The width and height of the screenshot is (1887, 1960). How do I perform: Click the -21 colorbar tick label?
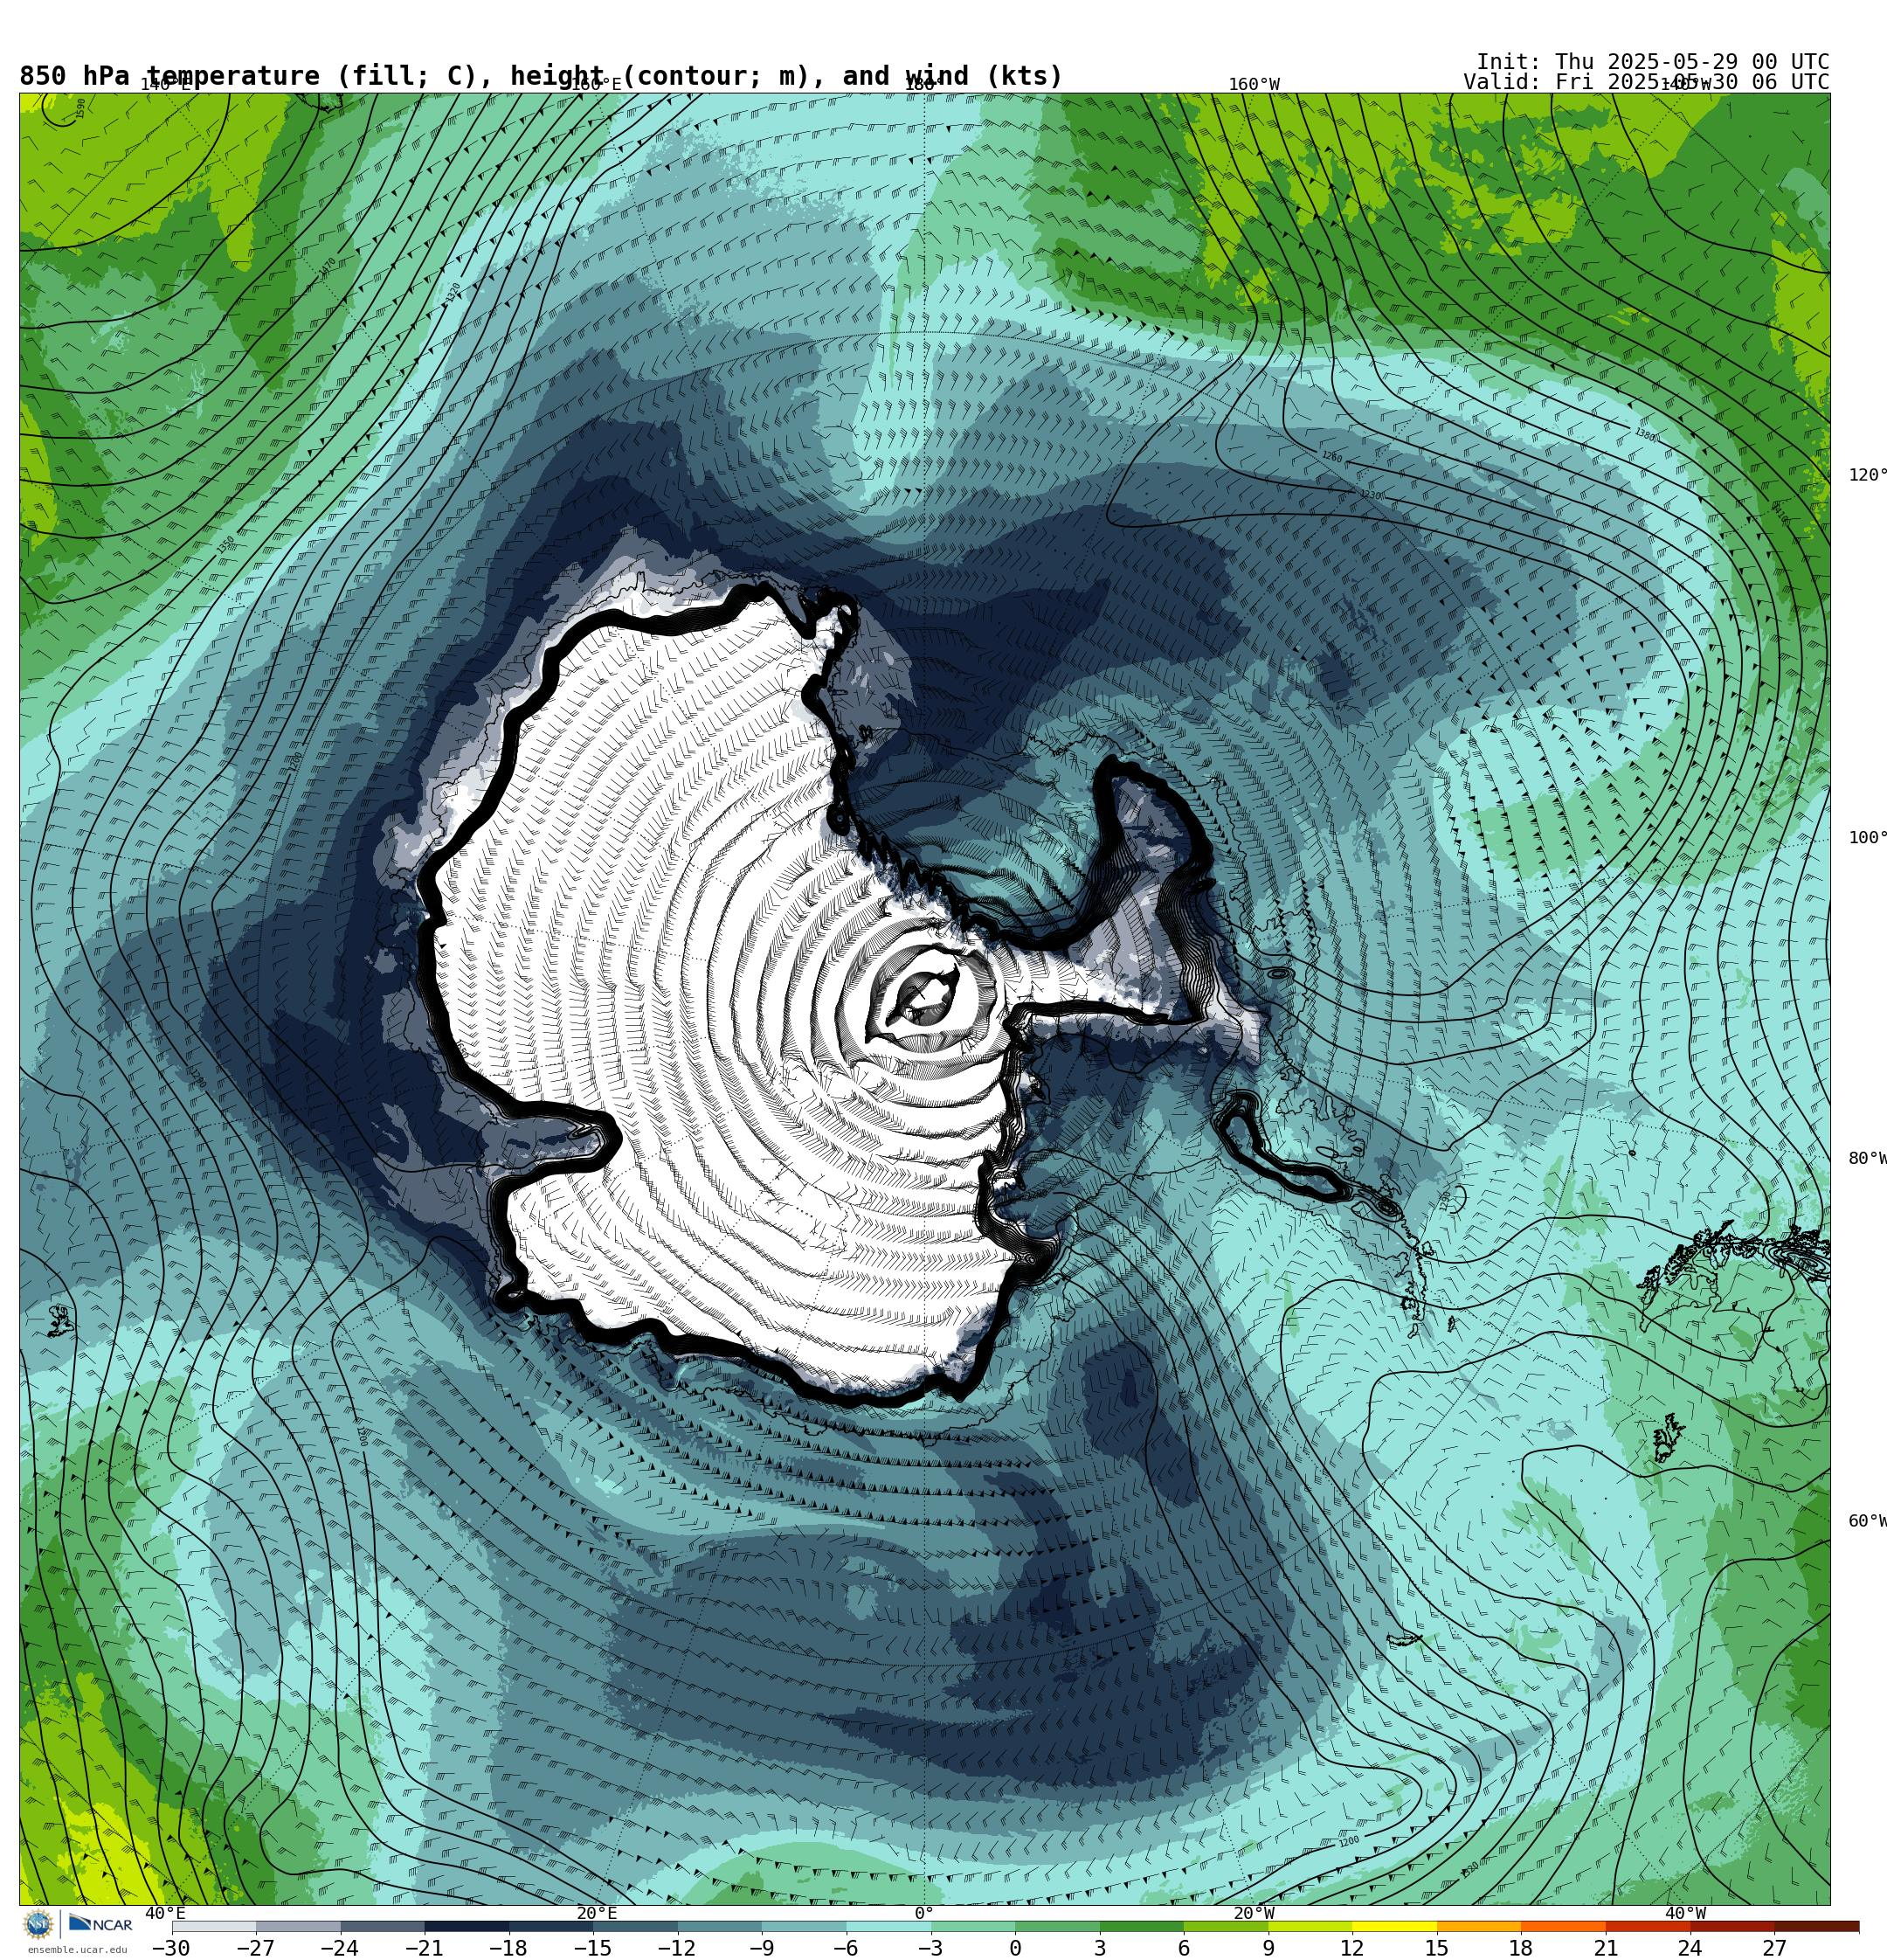(424, 1948)
